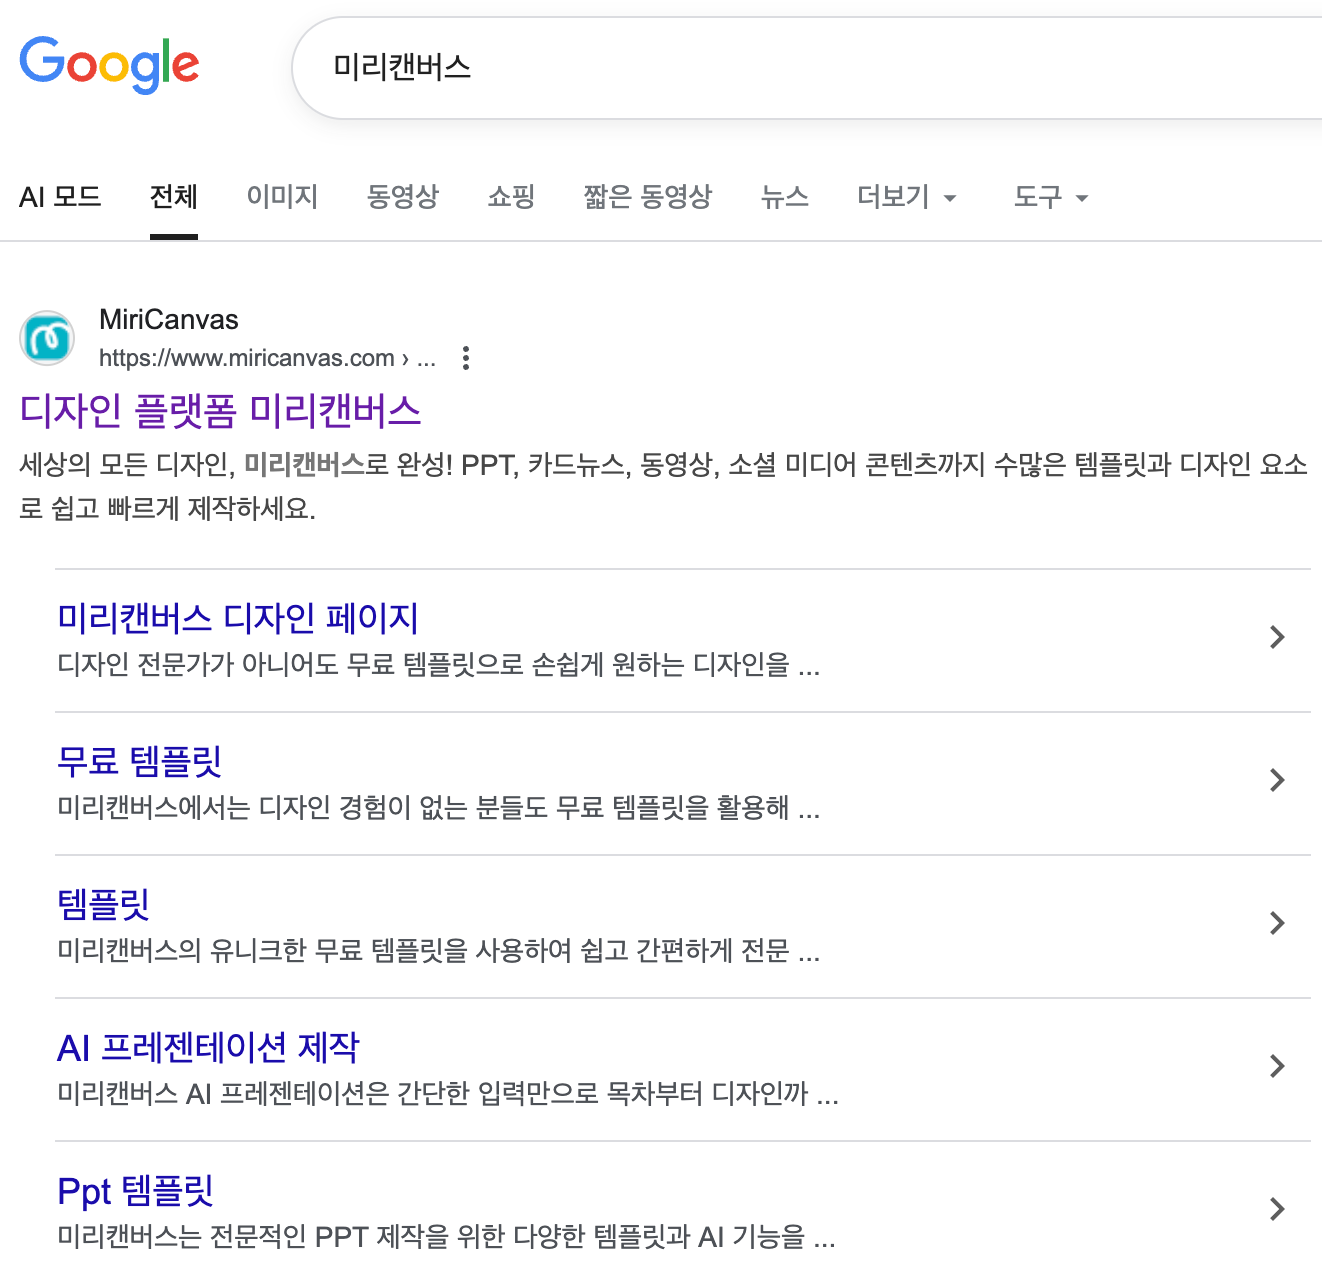The height and width of the screenshot is (1266, 1322).
Task: Click chevron on AI 프레젠테이션 제작 row
Action: point(1277,1066)
